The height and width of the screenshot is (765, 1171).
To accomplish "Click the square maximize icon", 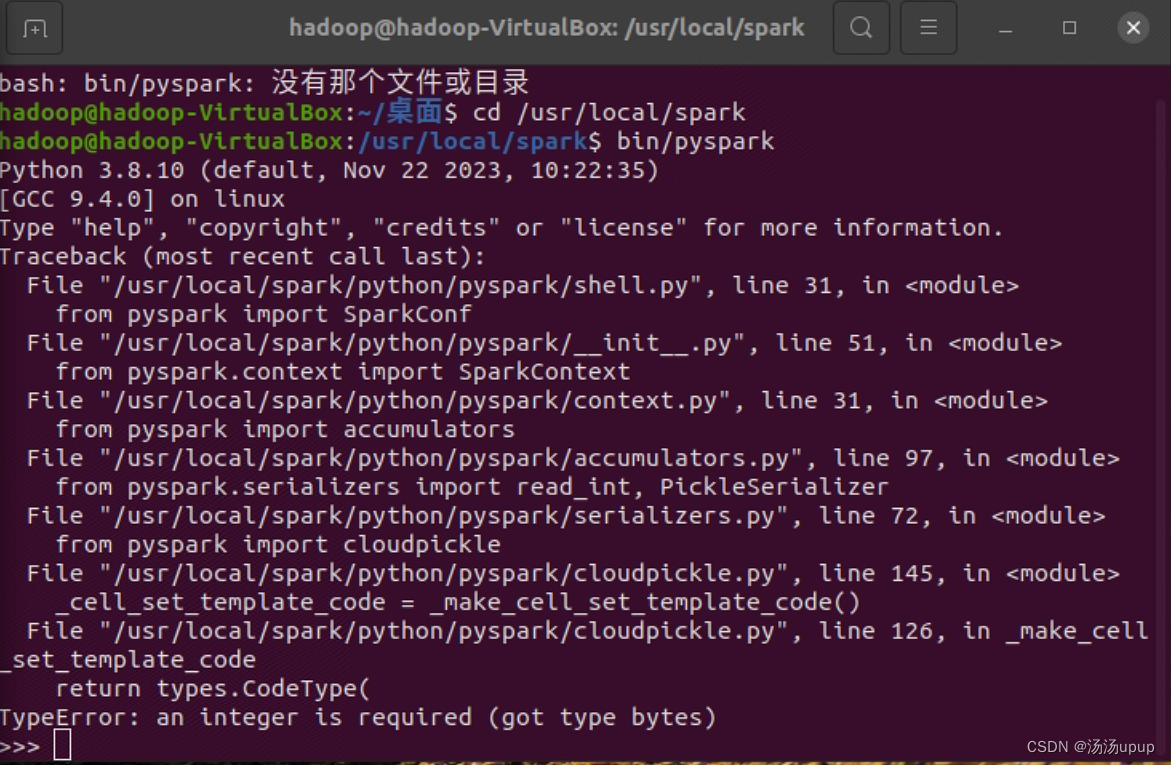I will 1069,28.
